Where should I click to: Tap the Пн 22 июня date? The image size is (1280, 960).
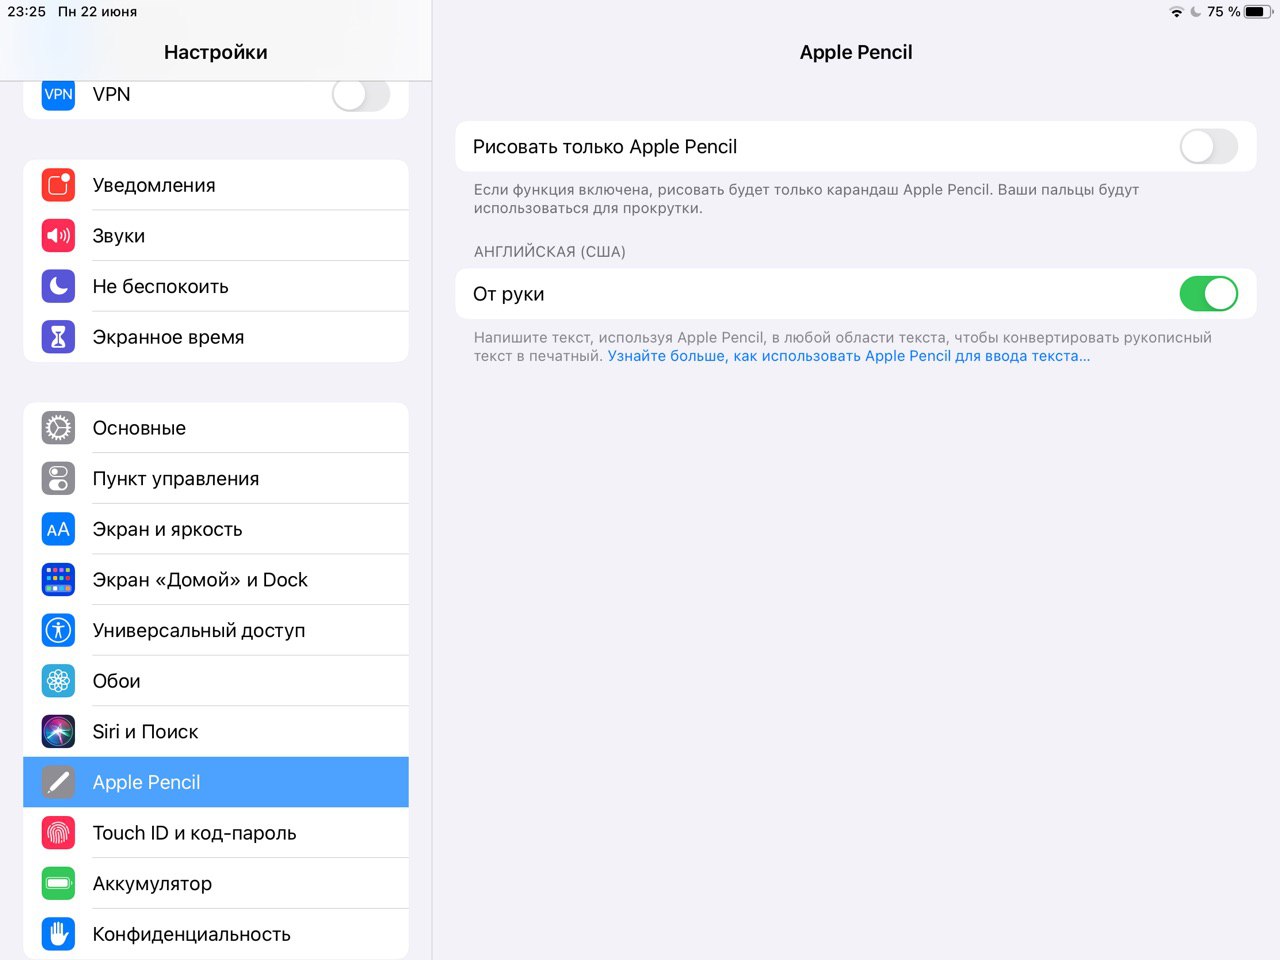pyautogui.click(x=98, y=12)
